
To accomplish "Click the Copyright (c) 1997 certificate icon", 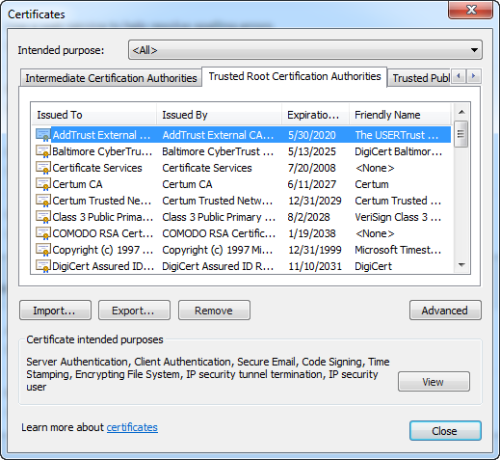I will [43, 250].
